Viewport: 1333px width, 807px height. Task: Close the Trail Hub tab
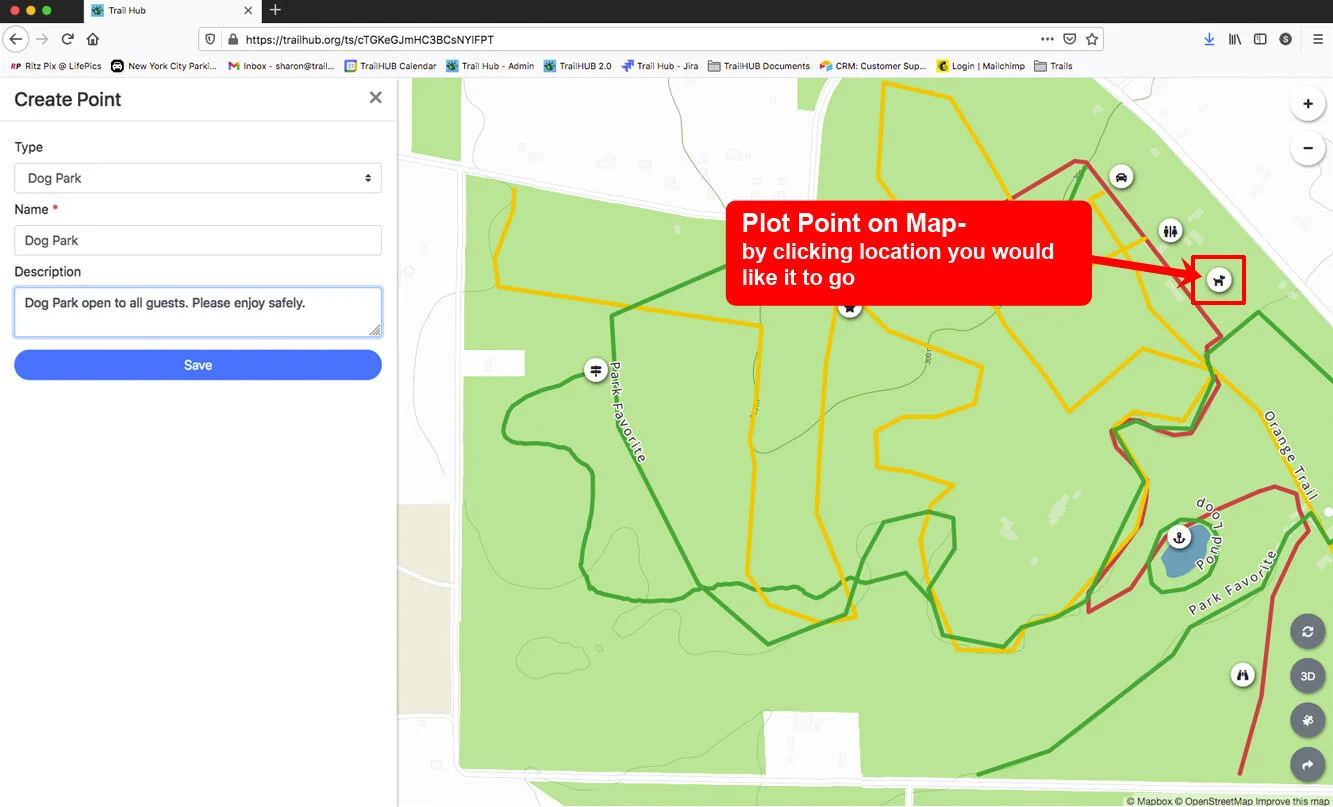click(x=248, y=10)
